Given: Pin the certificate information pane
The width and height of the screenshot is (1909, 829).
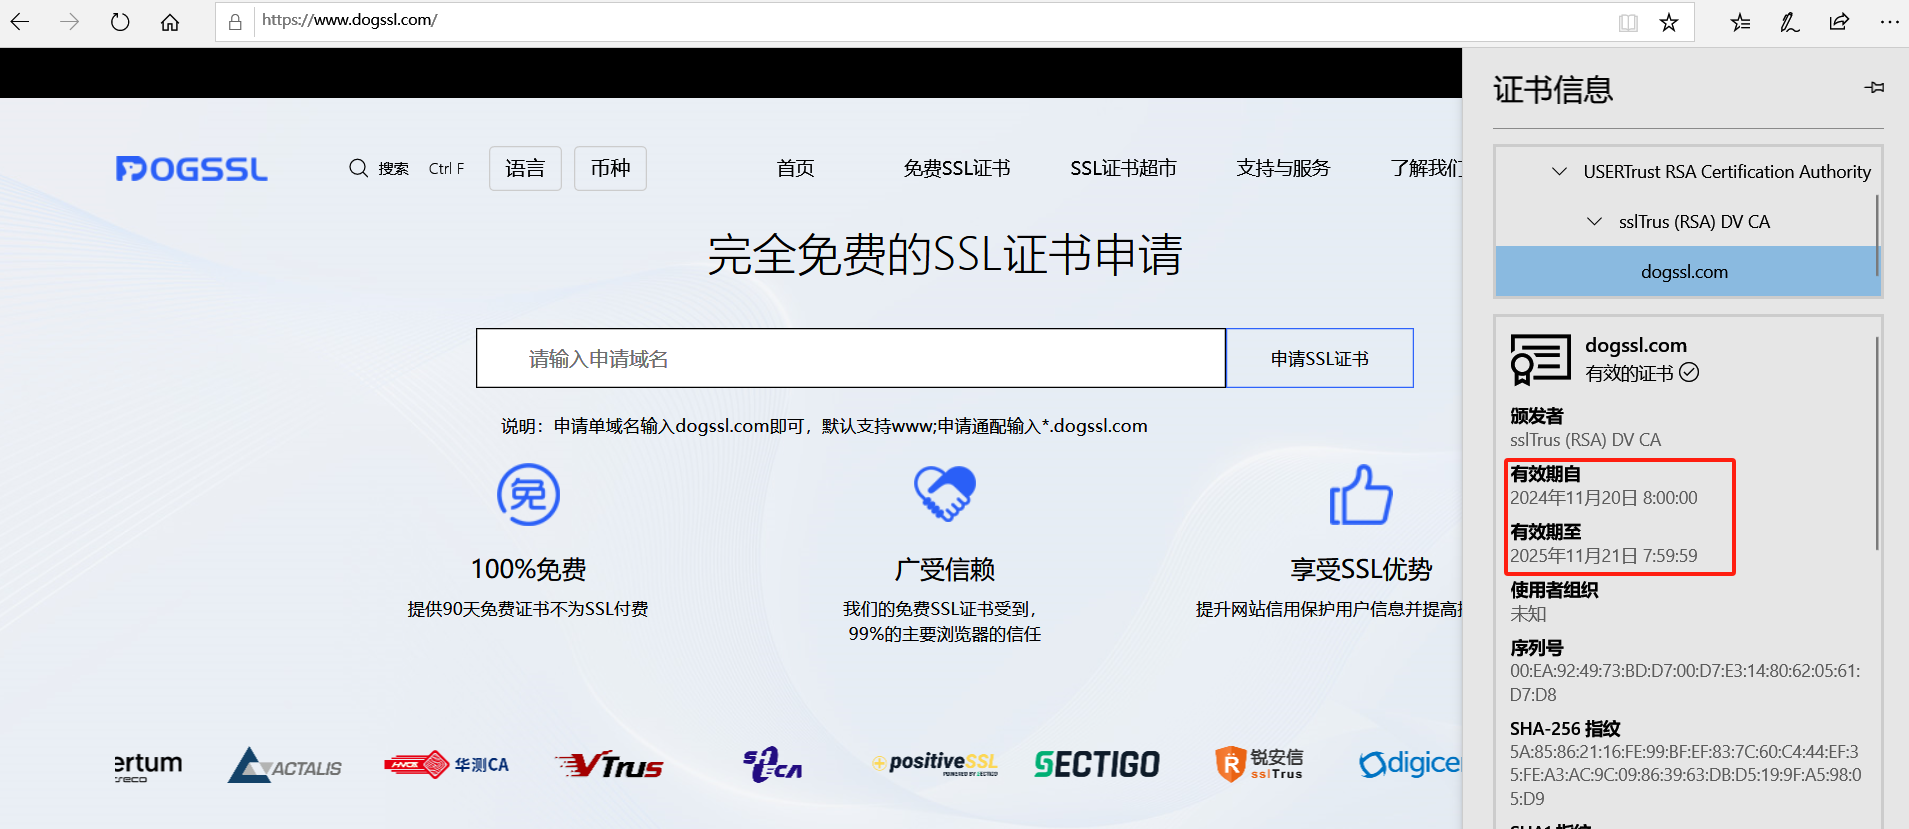Looking at the screenshot, I should click(x=1875, y=88).
